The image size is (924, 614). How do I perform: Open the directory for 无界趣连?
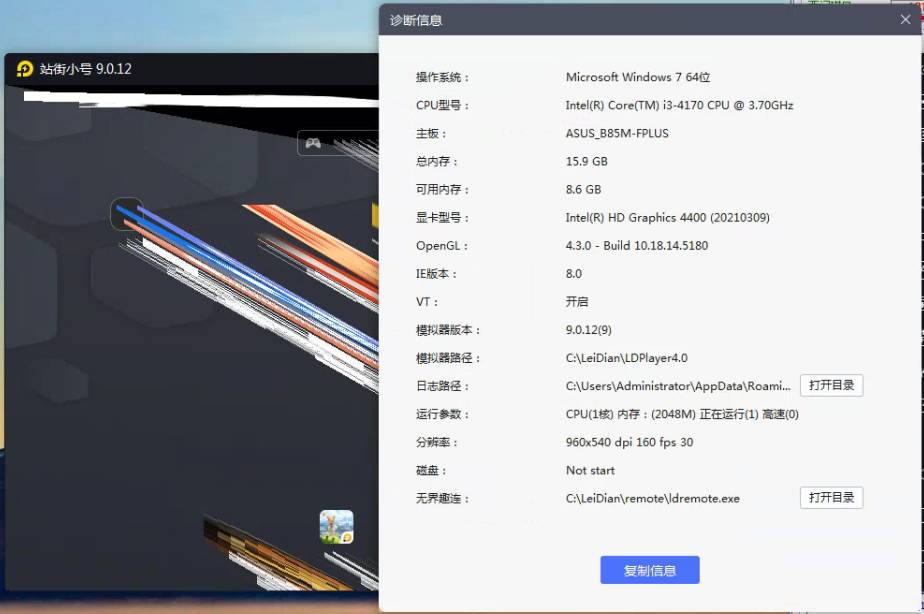[x=831, y=498]
